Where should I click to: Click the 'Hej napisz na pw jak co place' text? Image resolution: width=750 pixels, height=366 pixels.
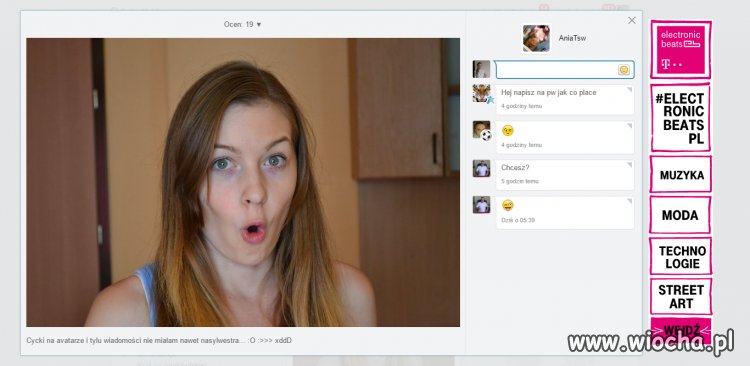(549, 92)
